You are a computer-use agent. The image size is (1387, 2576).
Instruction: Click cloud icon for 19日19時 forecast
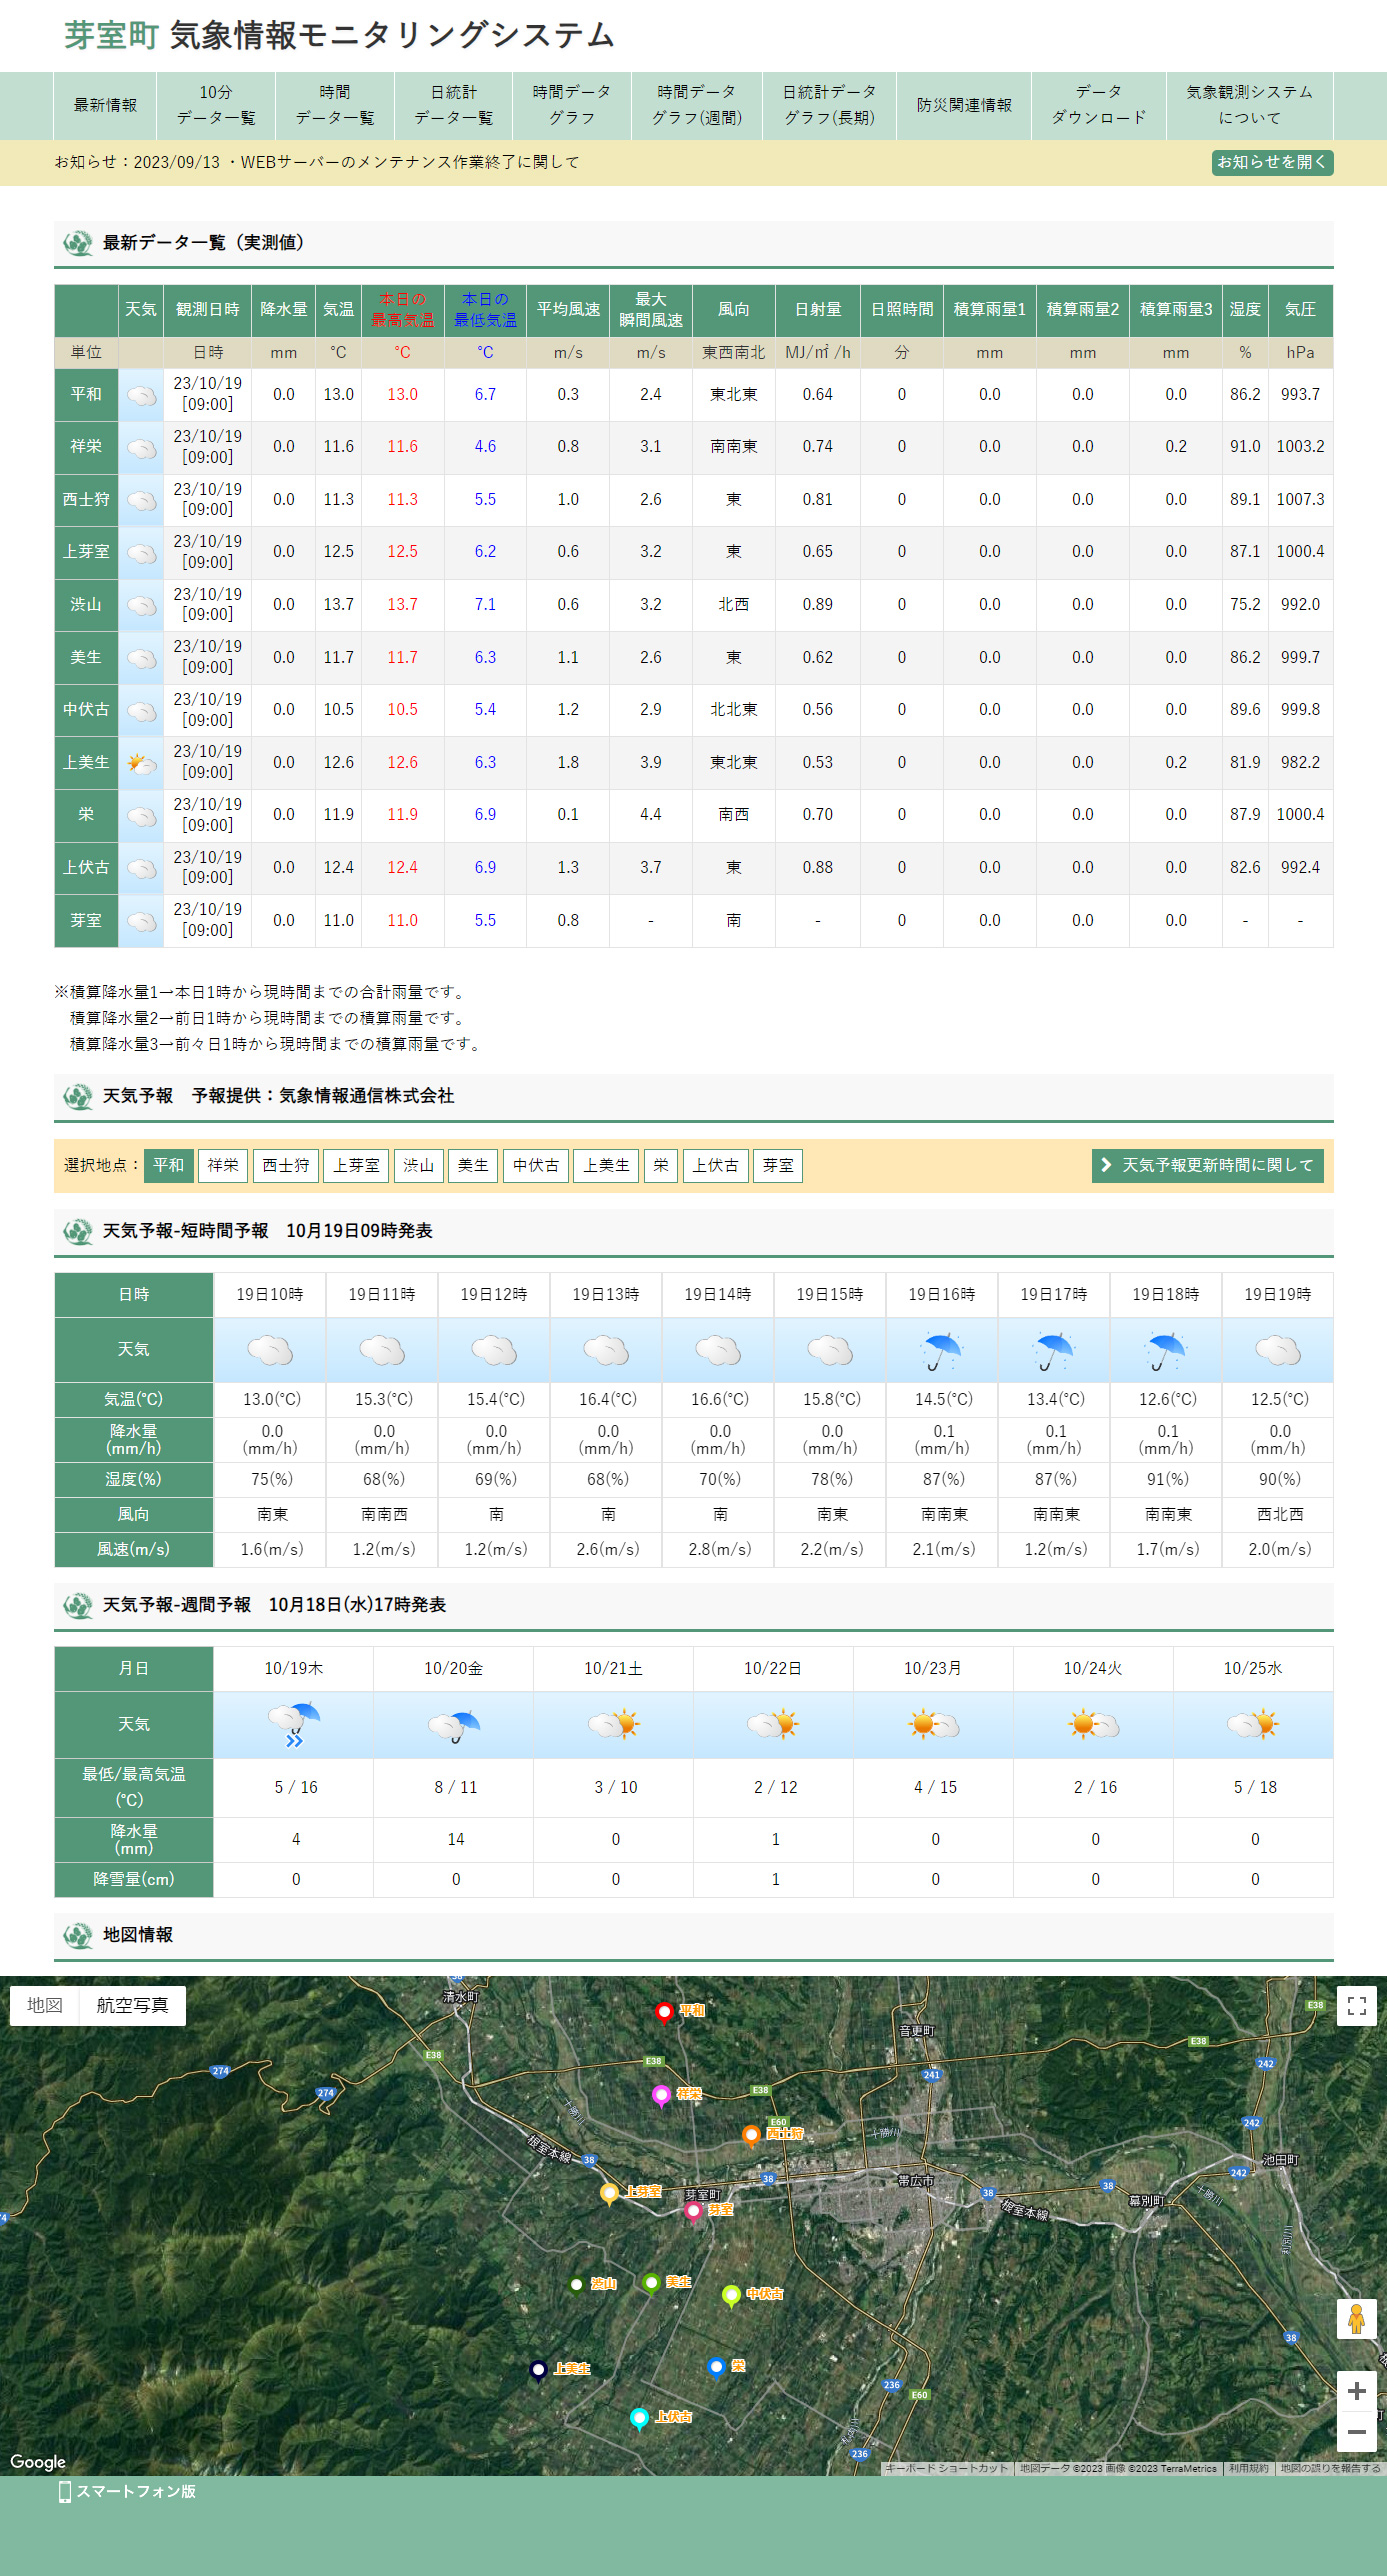1277,1350
